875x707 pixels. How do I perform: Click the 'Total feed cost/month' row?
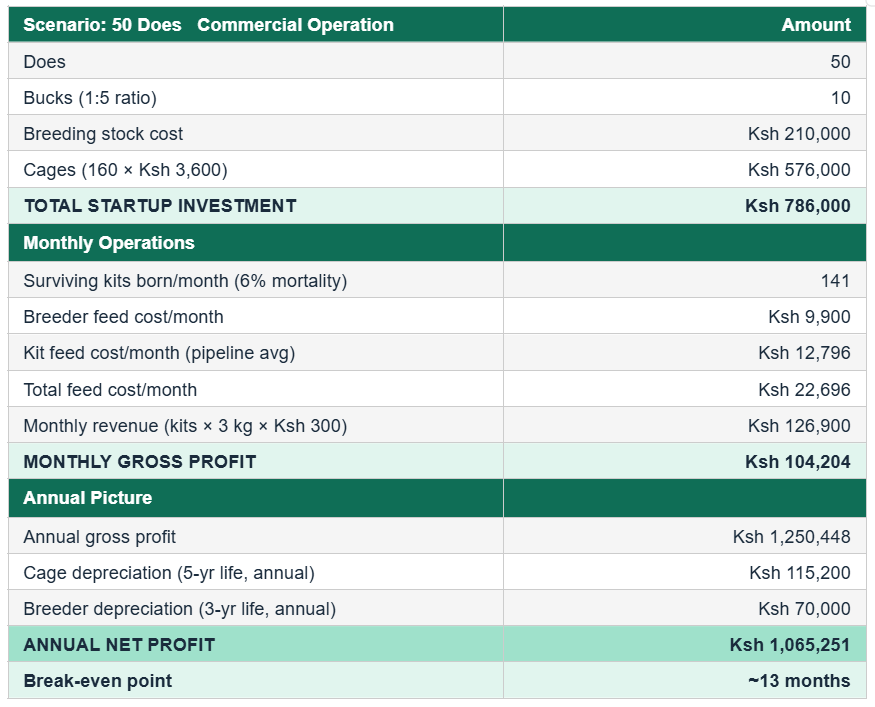(x=437, y=389)
